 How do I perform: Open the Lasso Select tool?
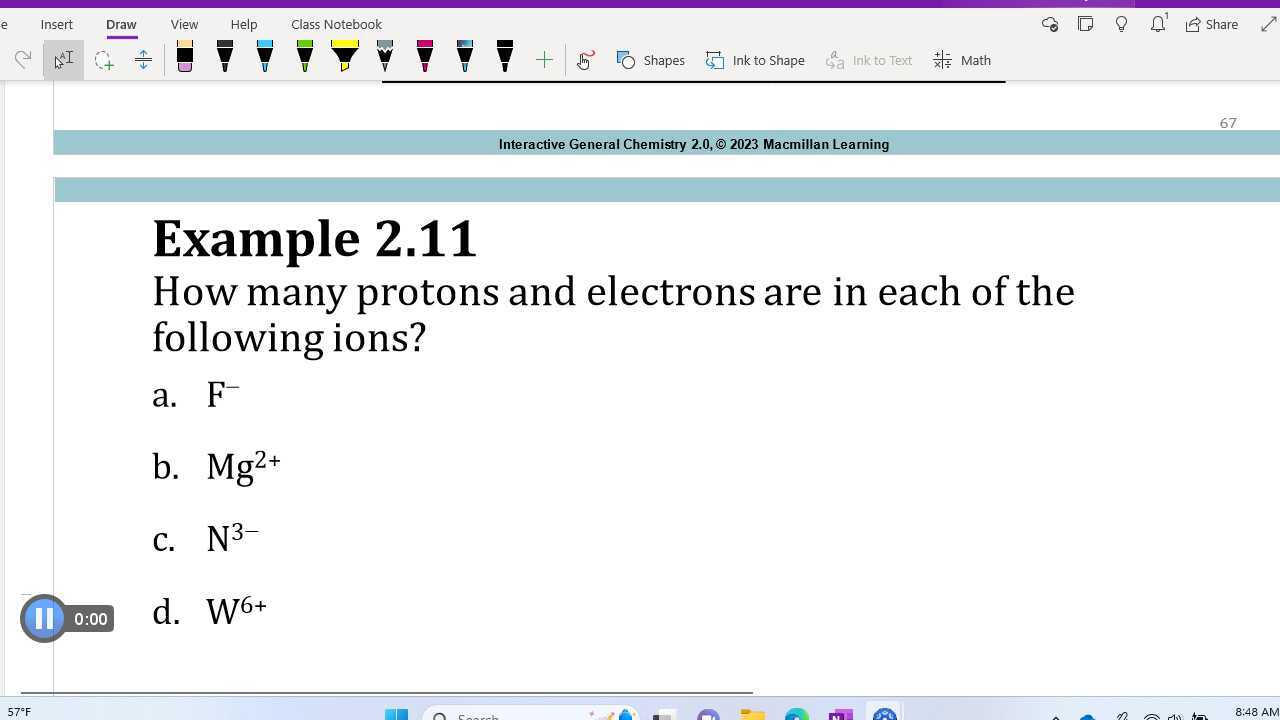[104, 59]
